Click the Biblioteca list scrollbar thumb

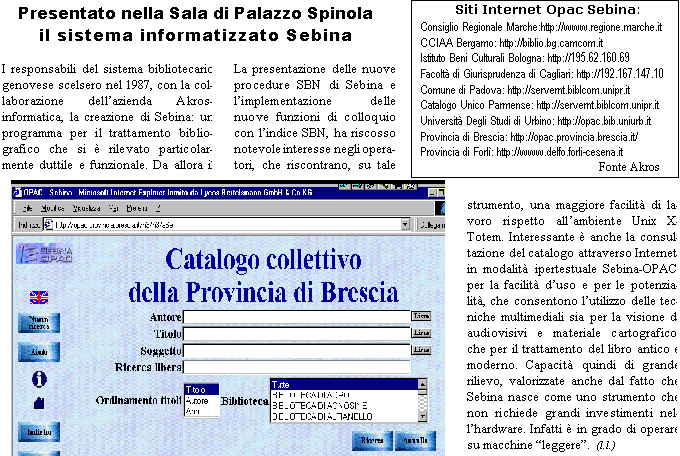point(422,392)
